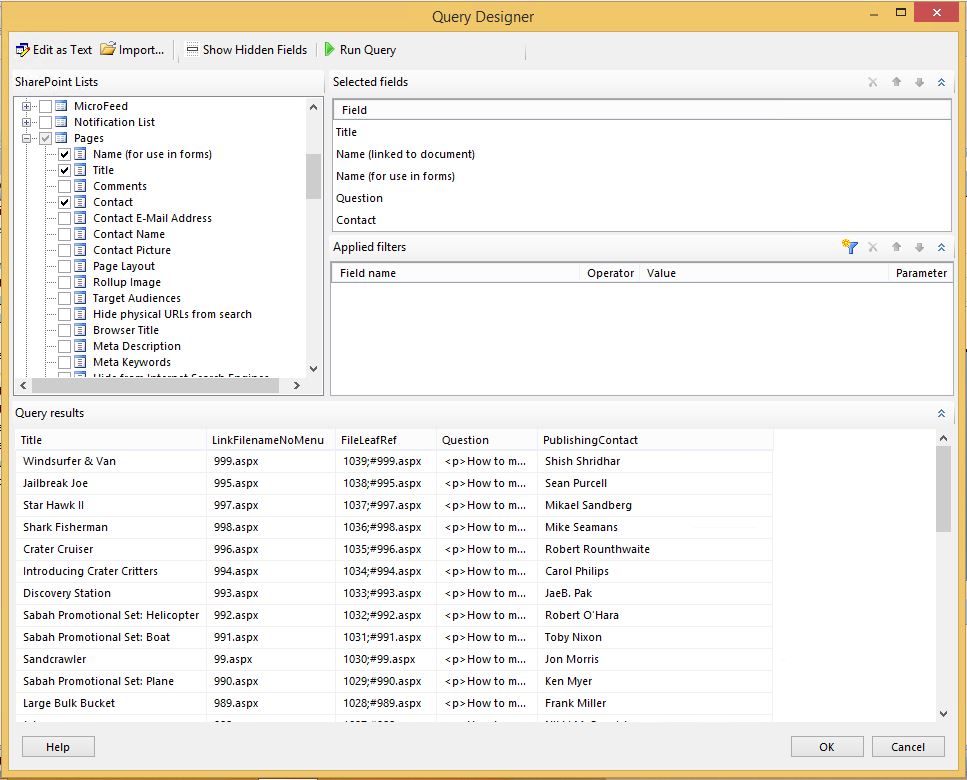Click the Pages list table icon
967x780 pixels.
tap(61, 138)
